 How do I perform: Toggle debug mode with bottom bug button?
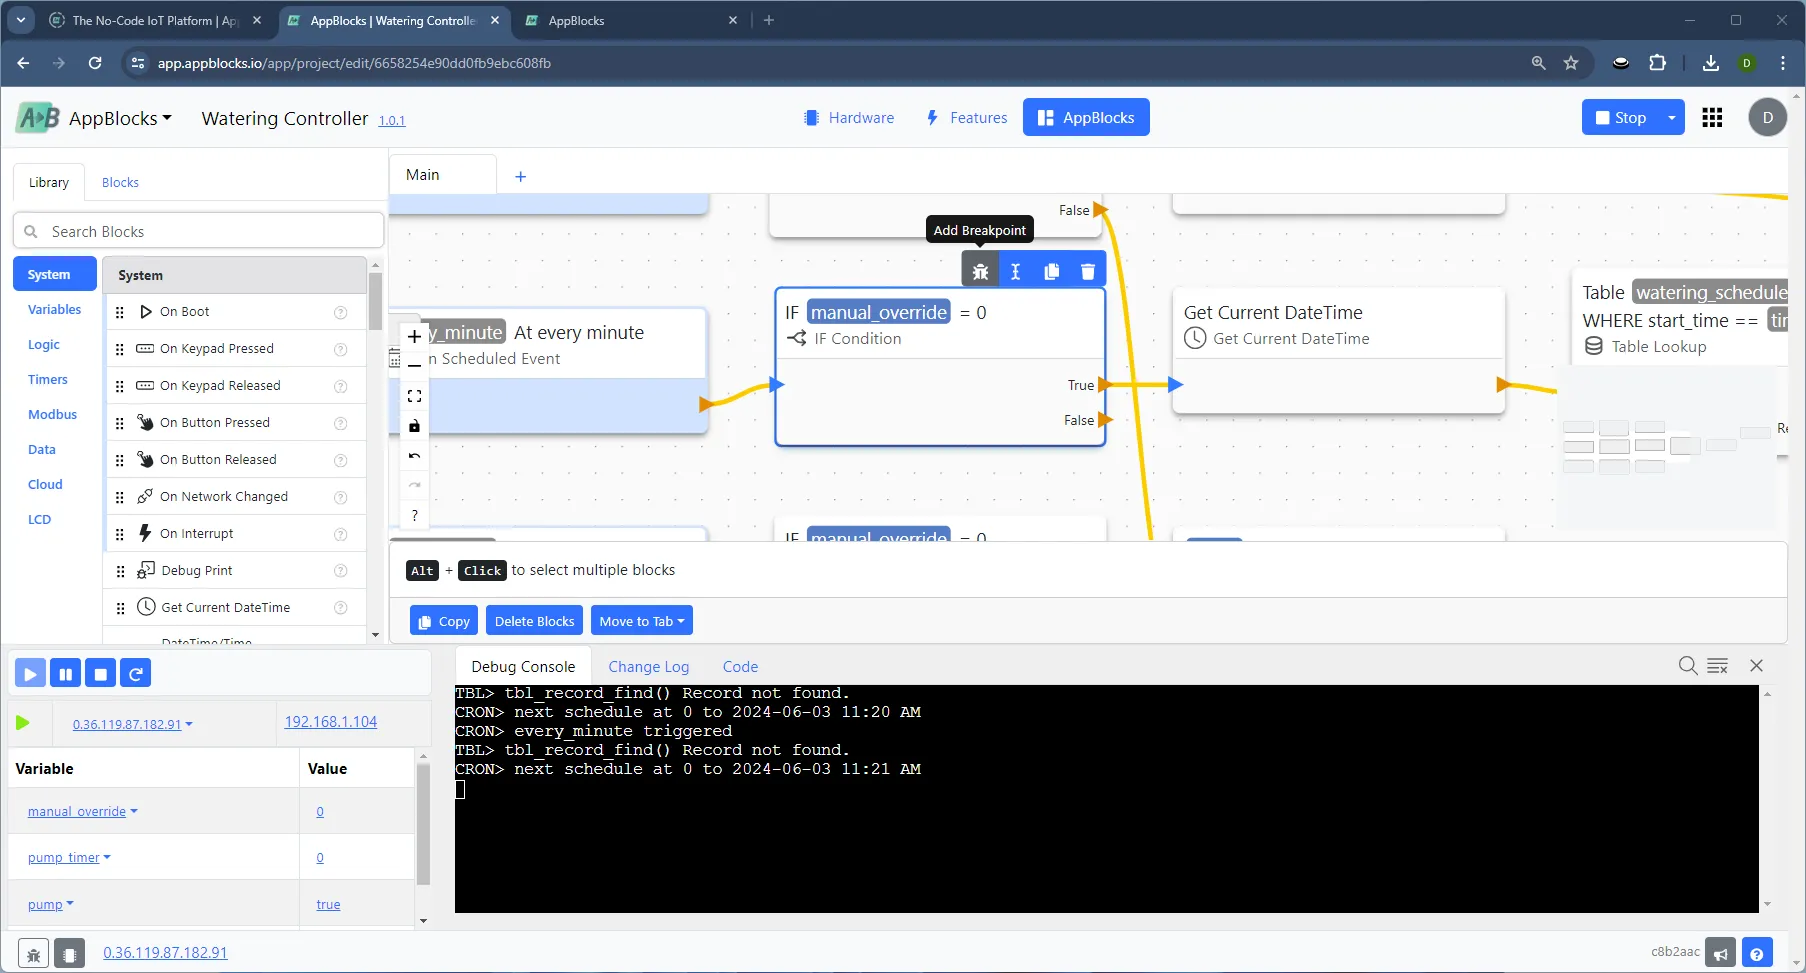[x=33, y=954]
